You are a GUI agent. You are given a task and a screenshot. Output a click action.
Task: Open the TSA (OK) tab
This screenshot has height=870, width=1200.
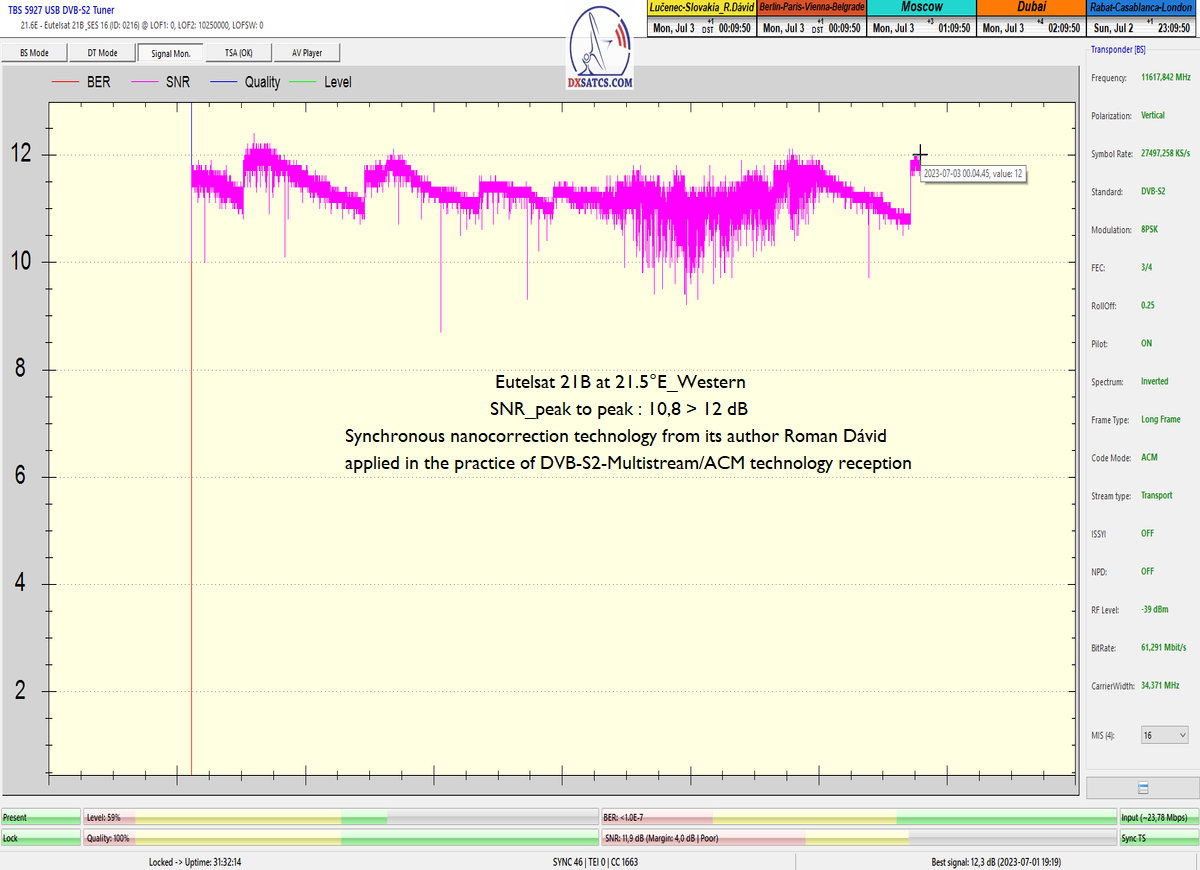[x=238, y=53]
